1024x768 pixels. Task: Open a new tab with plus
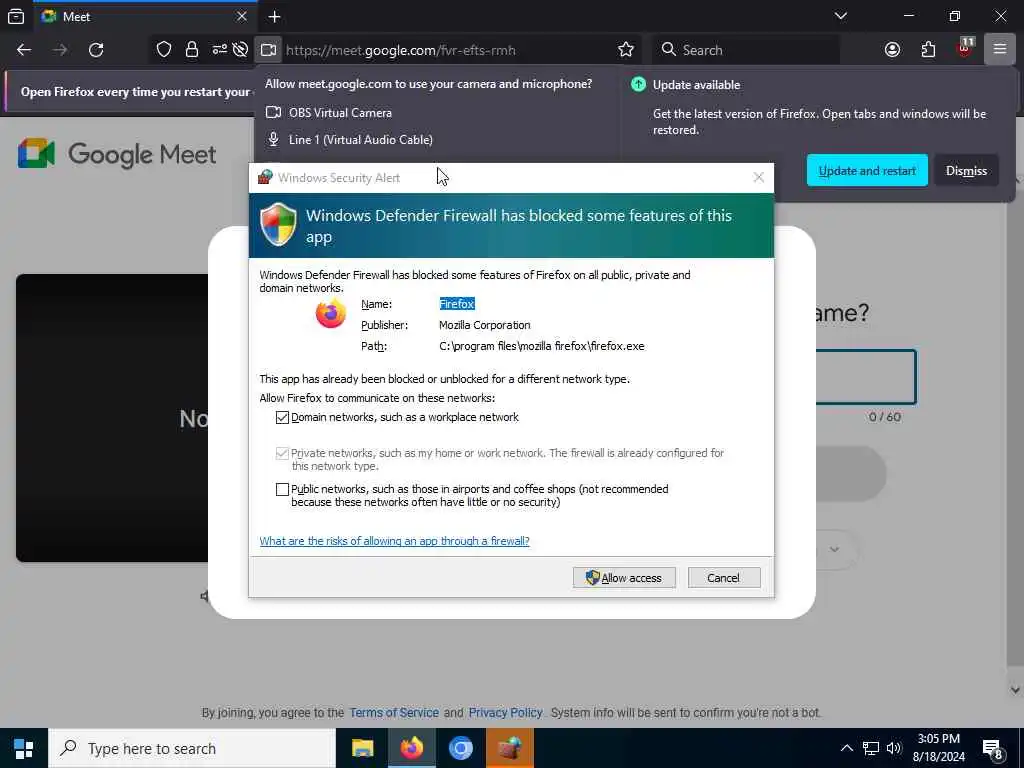274,16
